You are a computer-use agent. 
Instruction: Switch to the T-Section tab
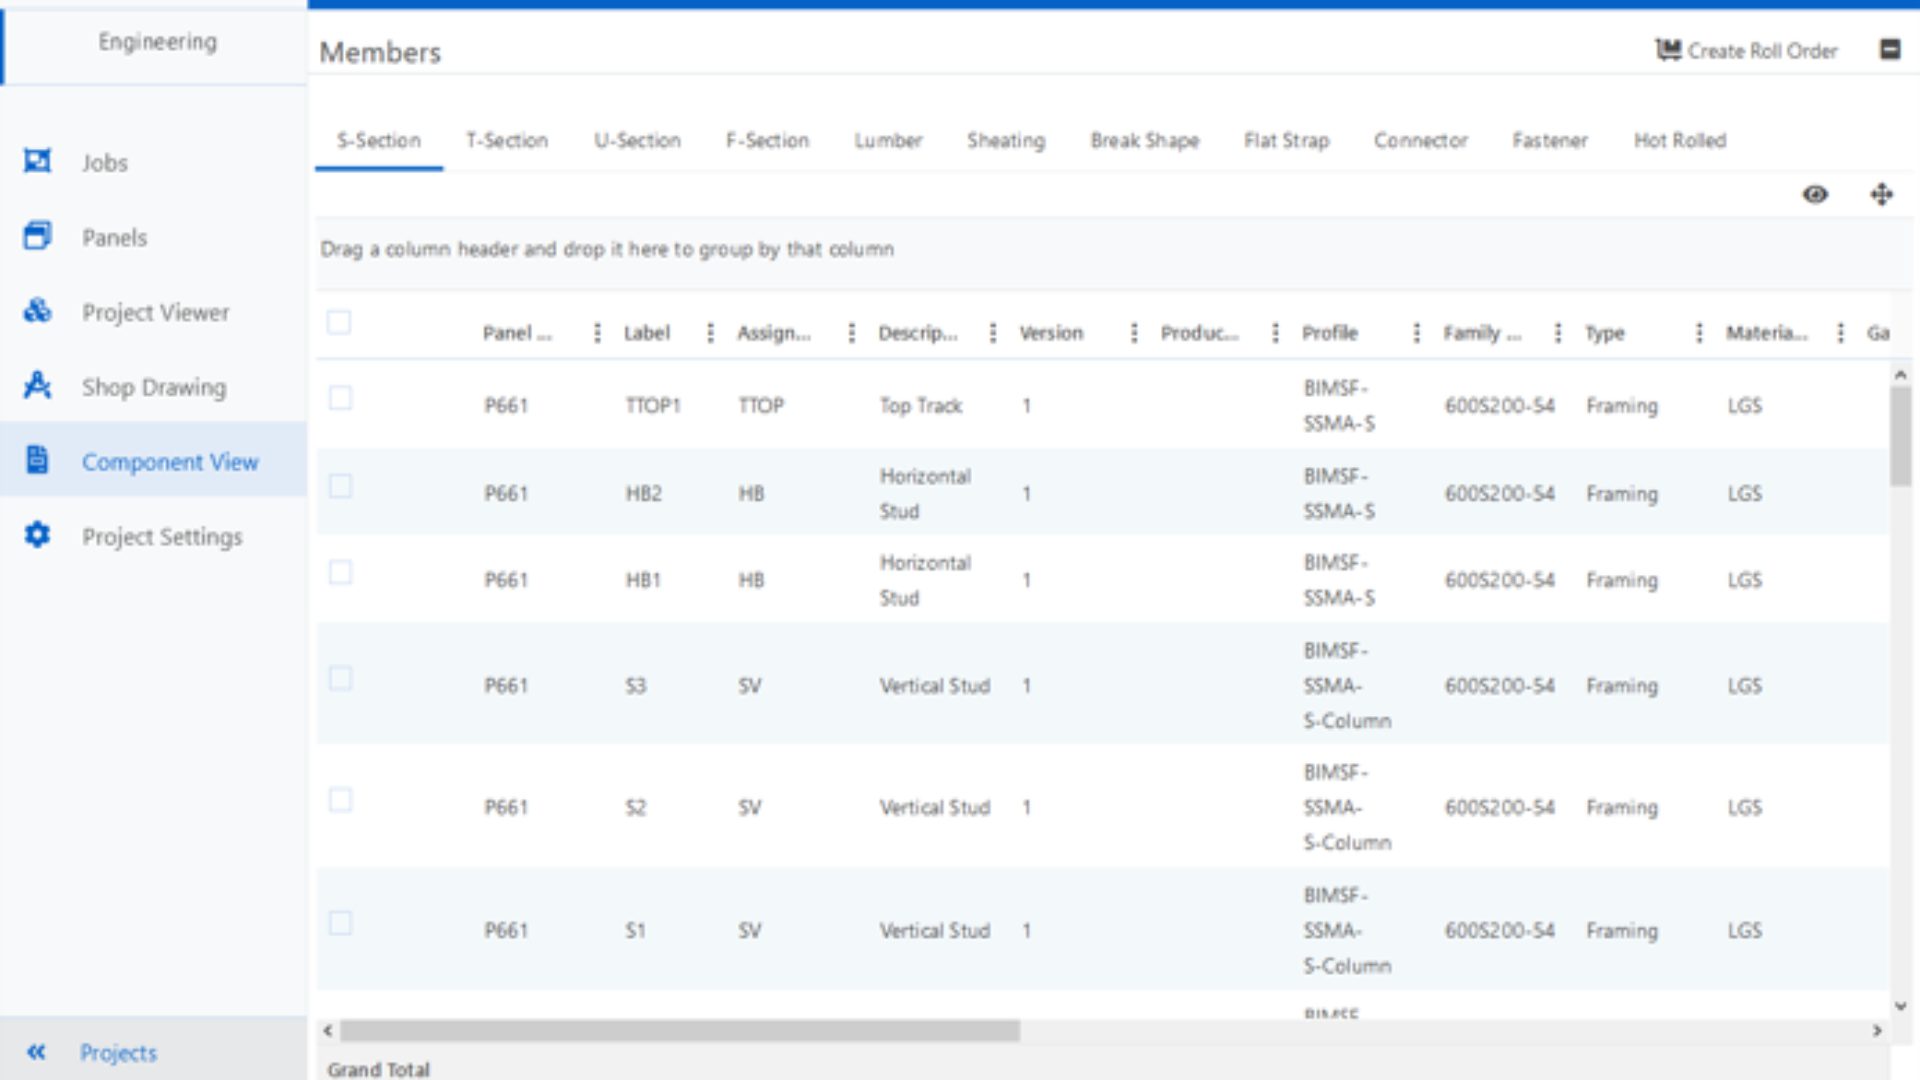point(508,138)
